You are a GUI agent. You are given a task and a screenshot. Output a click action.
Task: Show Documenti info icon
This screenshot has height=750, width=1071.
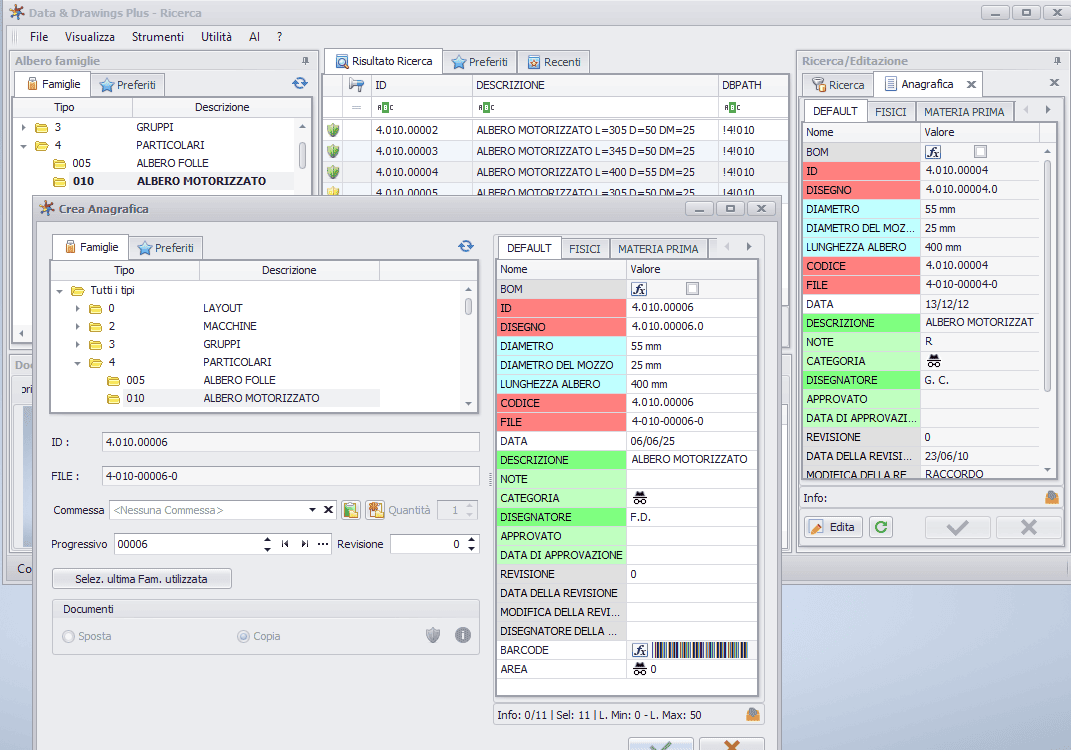[463, 635]
